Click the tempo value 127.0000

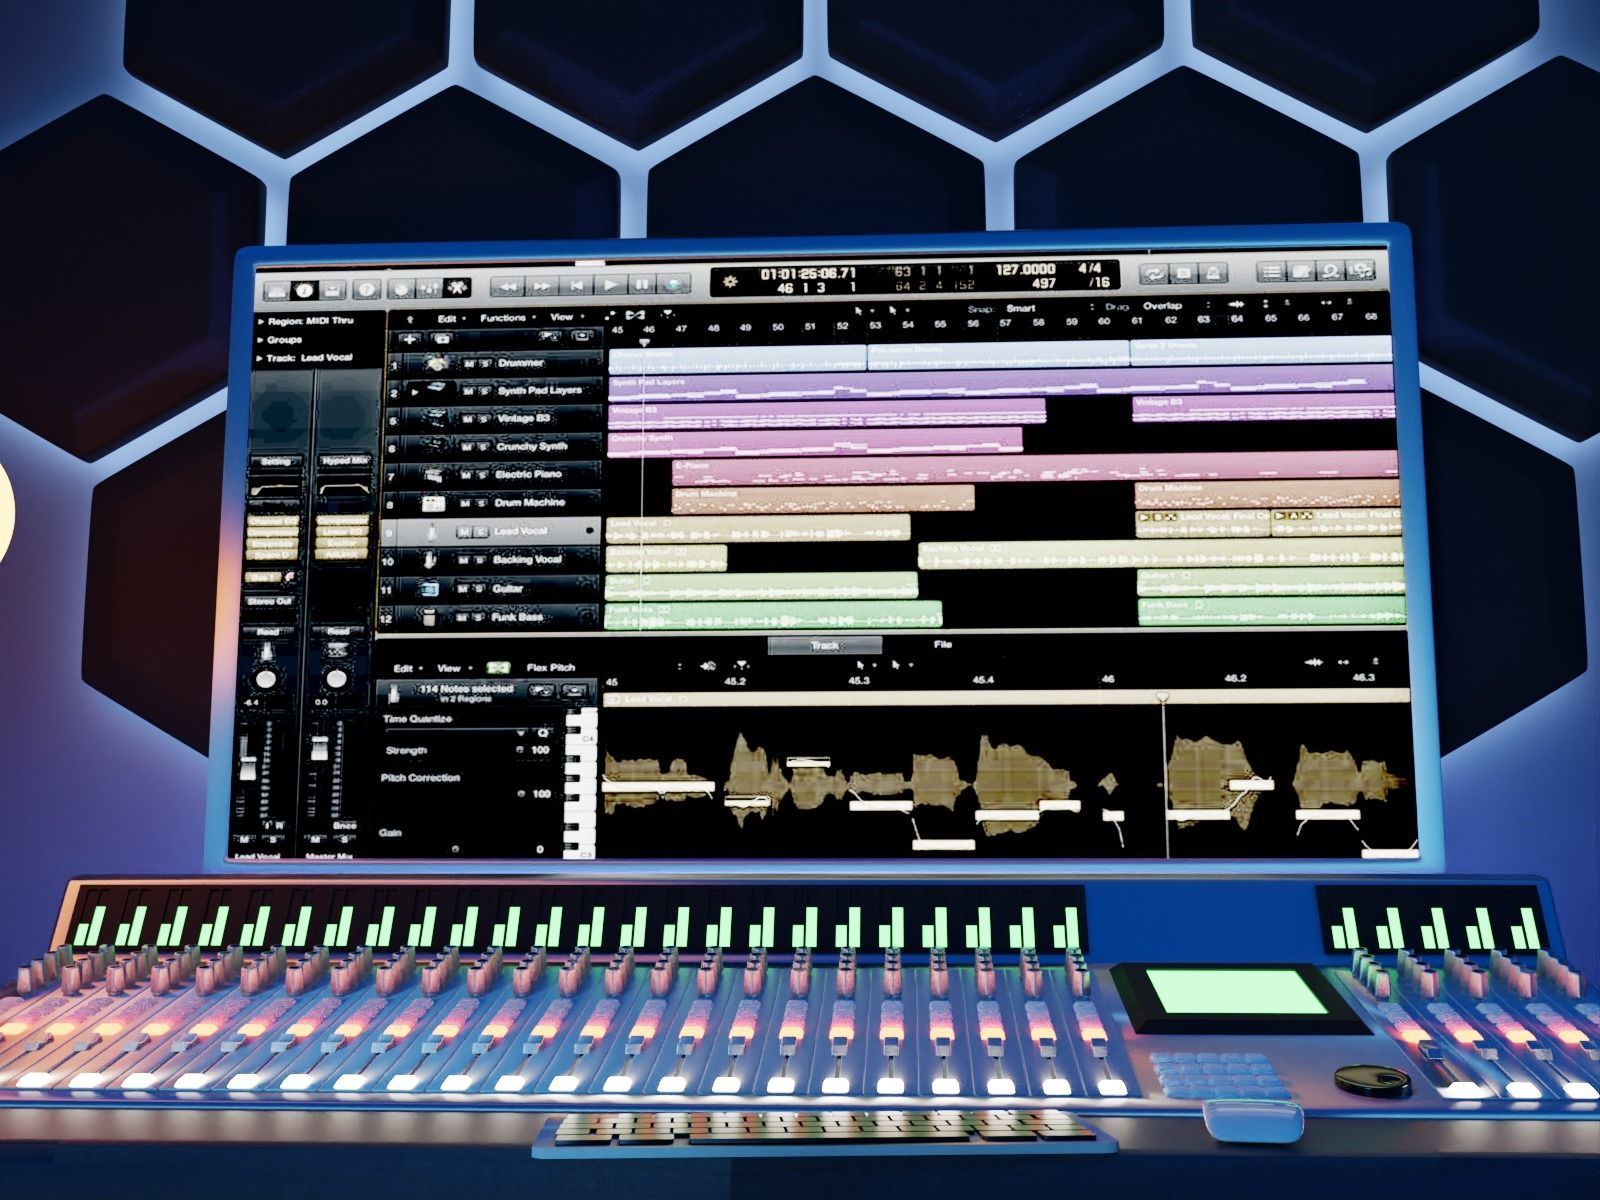(x=1025, y=269)
